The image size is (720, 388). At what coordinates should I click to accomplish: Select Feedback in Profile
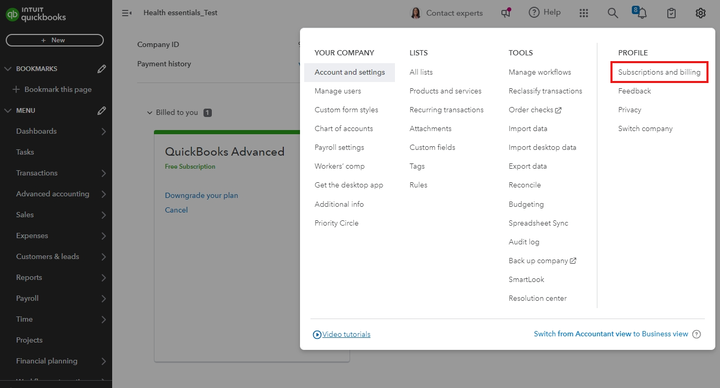tap(634, 91)
